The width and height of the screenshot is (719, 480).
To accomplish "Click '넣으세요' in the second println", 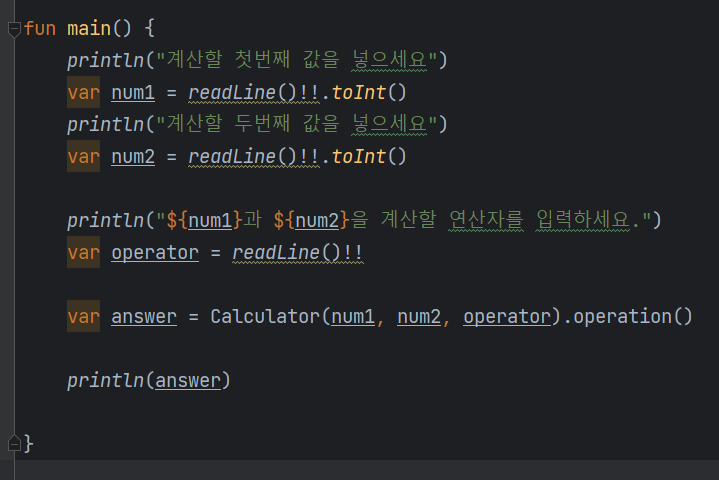I will (x=389, y=124).
